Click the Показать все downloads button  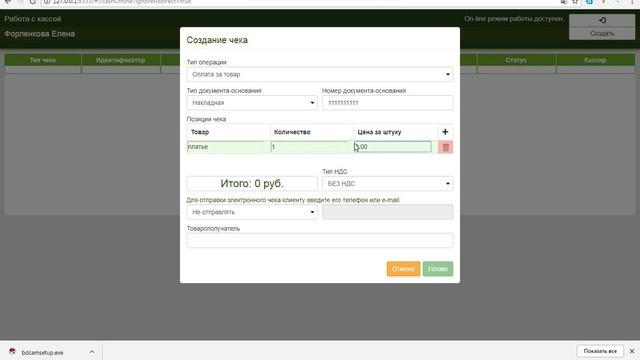tap(600, 351)
